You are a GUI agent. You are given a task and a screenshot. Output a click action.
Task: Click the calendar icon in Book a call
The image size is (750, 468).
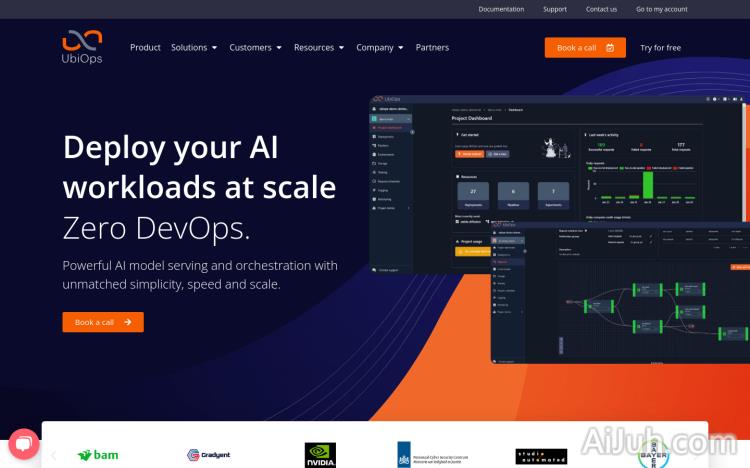[x=610, y=47]
